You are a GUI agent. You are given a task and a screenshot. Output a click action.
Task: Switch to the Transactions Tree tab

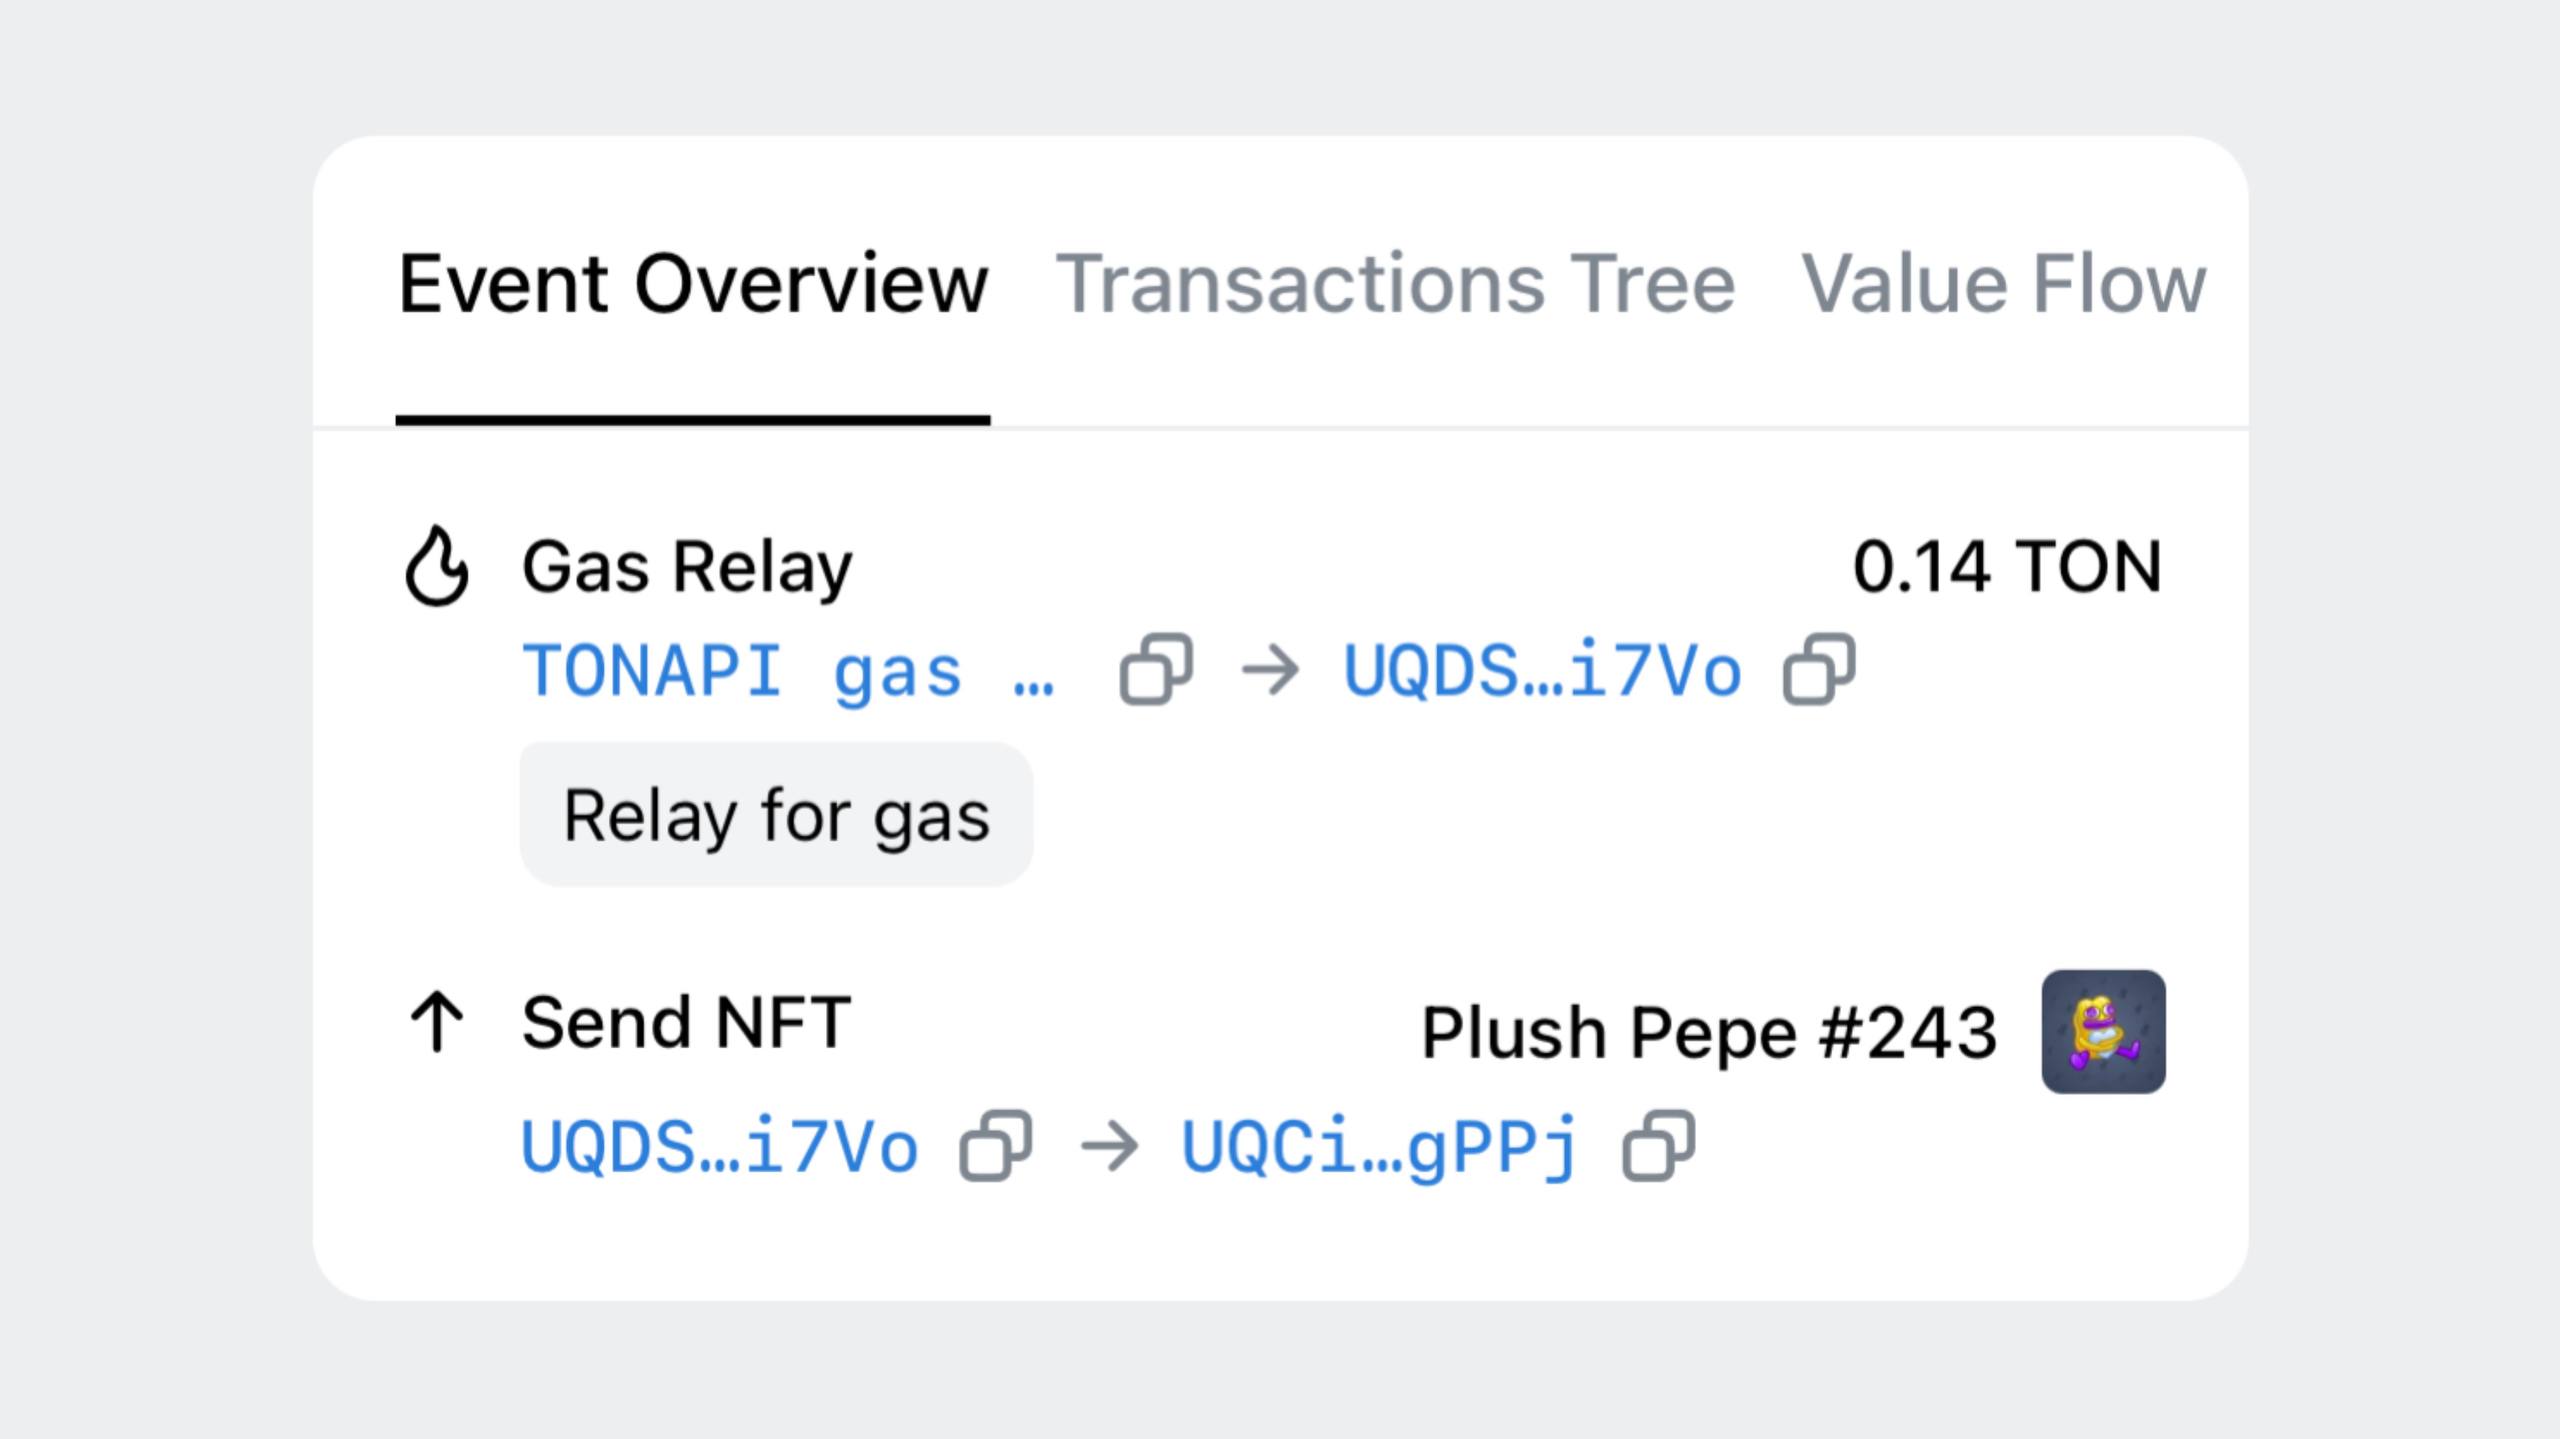pos(1394,284)
